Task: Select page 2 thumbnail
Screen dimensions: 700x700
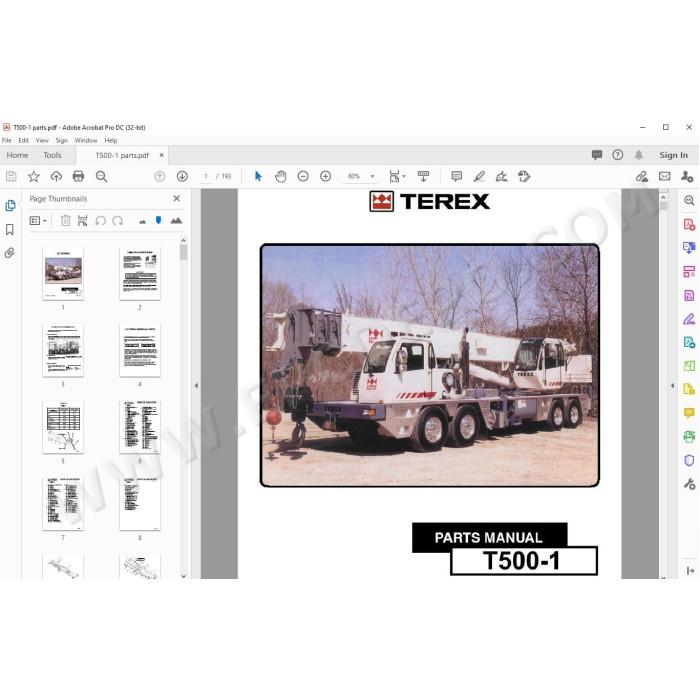Action: [x=140, y=274]
